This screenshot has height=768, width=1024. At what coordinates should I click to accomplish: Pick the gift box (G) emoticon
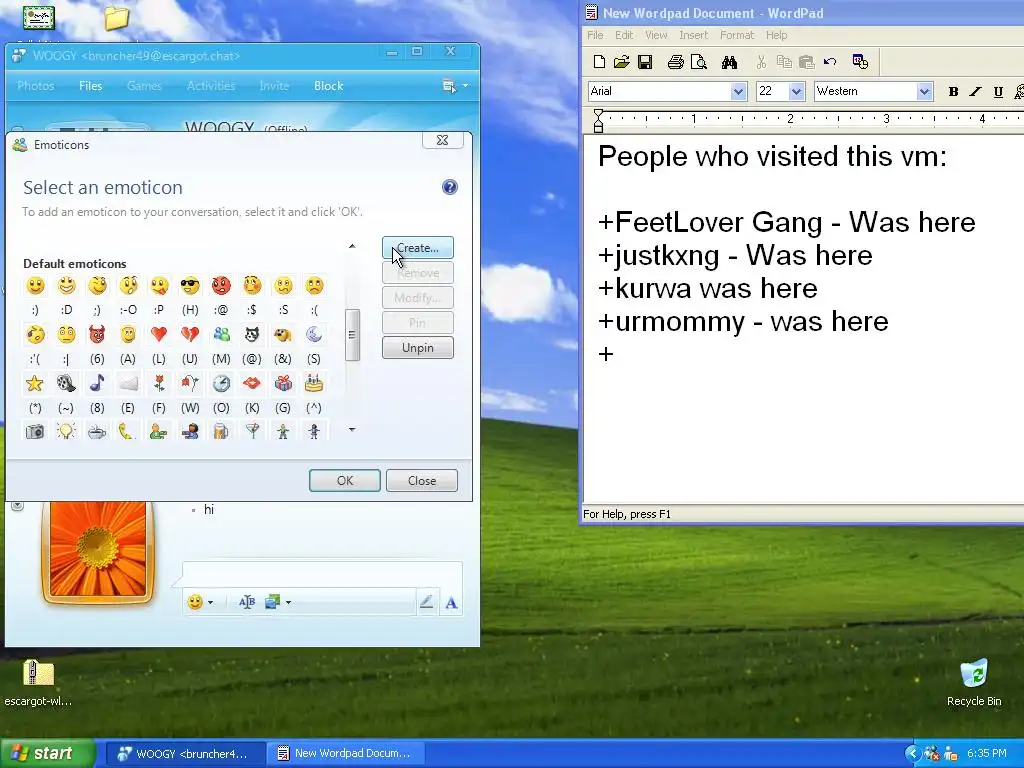[283, 383]
